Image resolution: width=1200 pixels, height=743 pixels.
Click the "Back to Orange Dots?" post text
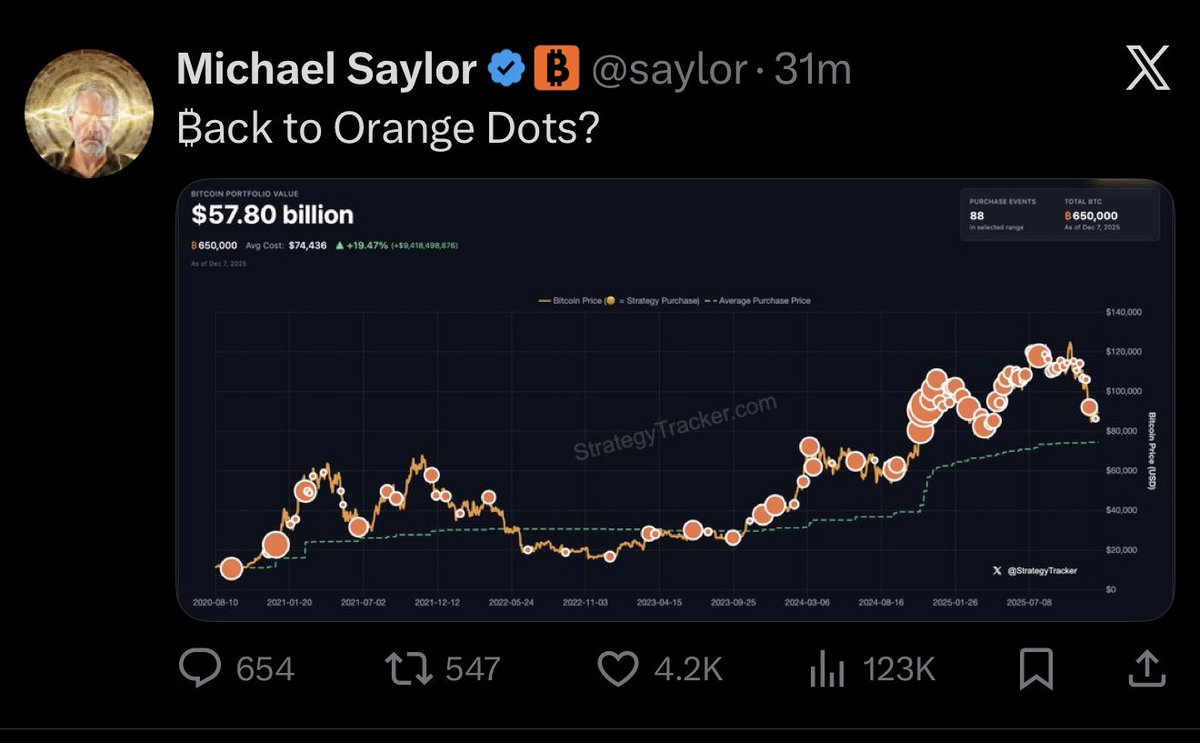point(388,129)
